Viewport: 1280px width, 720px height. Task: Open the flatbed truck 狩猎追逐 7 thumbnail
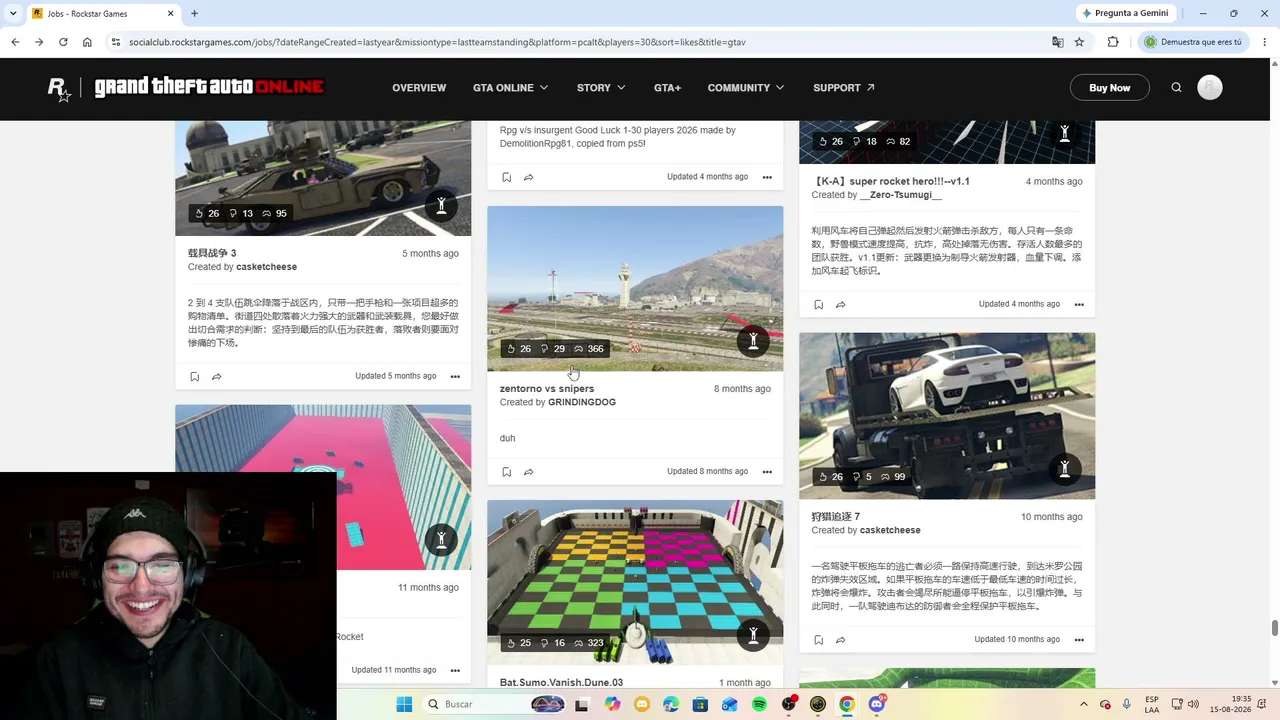point(947,416)
